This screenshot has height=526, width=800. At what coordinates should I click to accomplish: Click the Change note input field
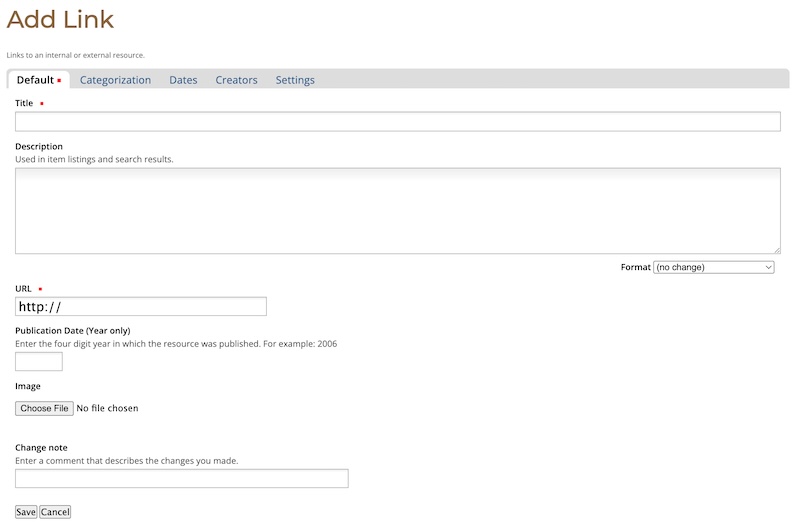[182, 479]
